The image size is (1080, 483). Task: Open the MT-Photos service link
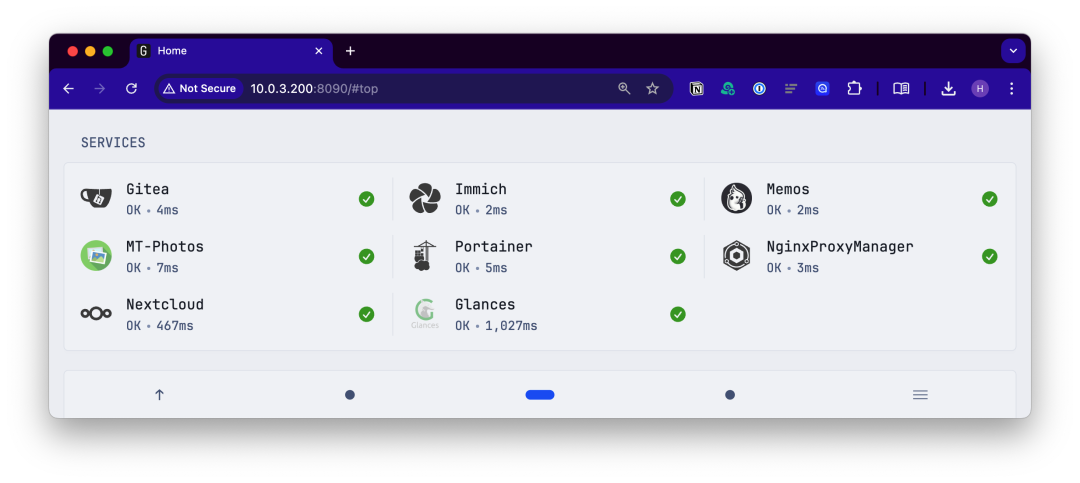(165, 247)
